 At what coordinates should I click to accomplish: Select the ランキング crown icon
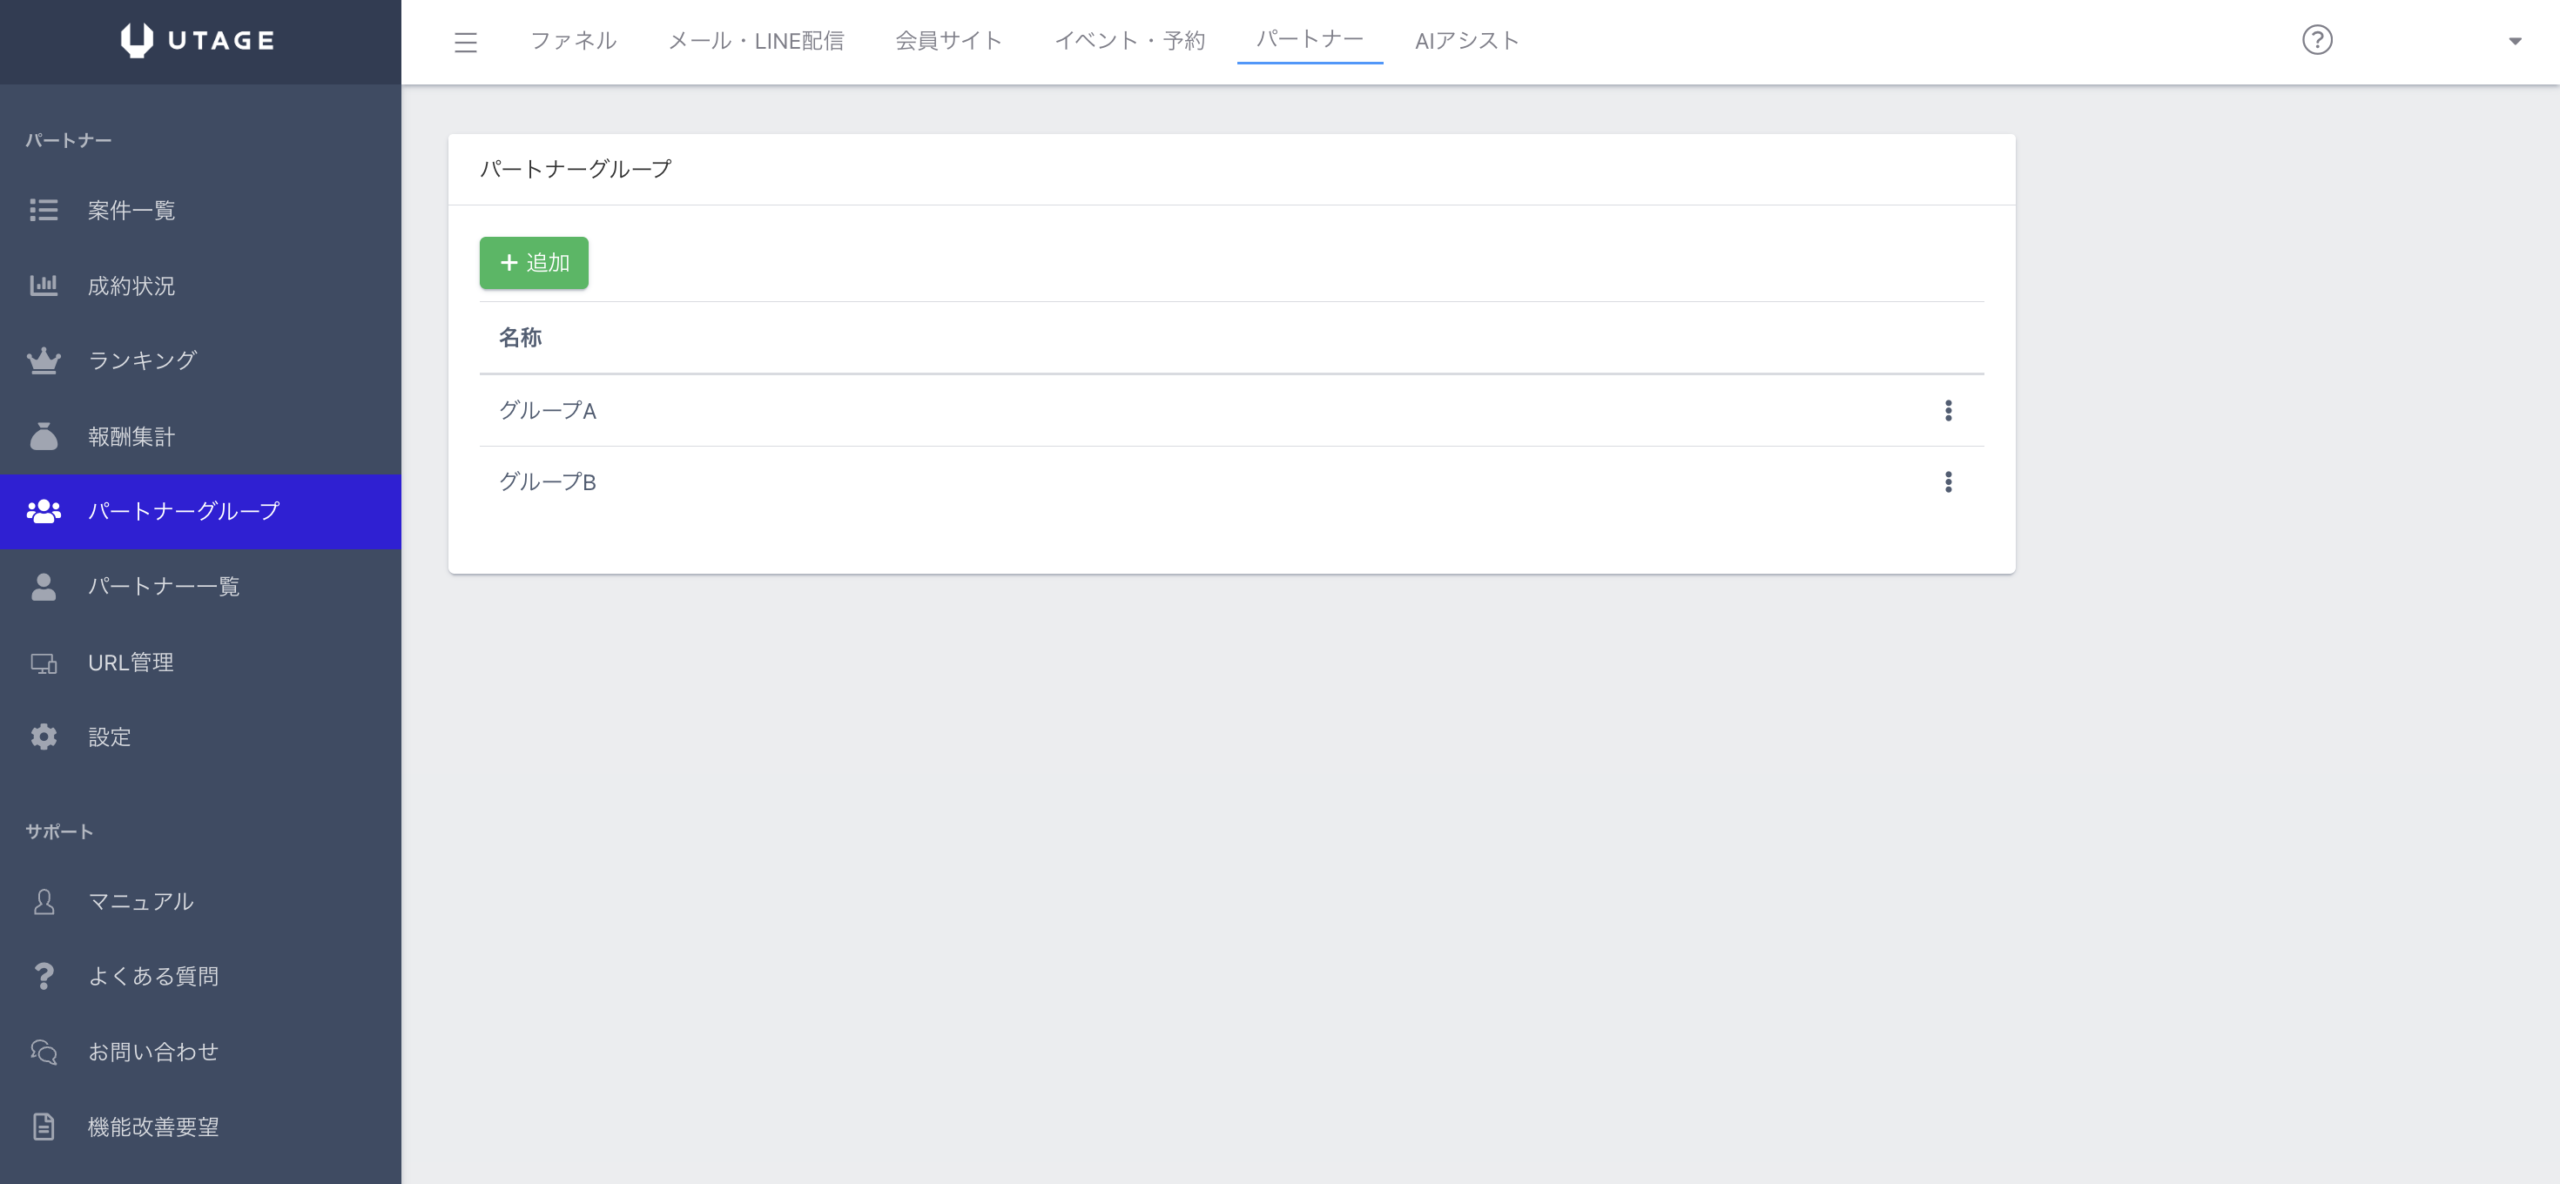pyautogui.click(x=43, y=361)
